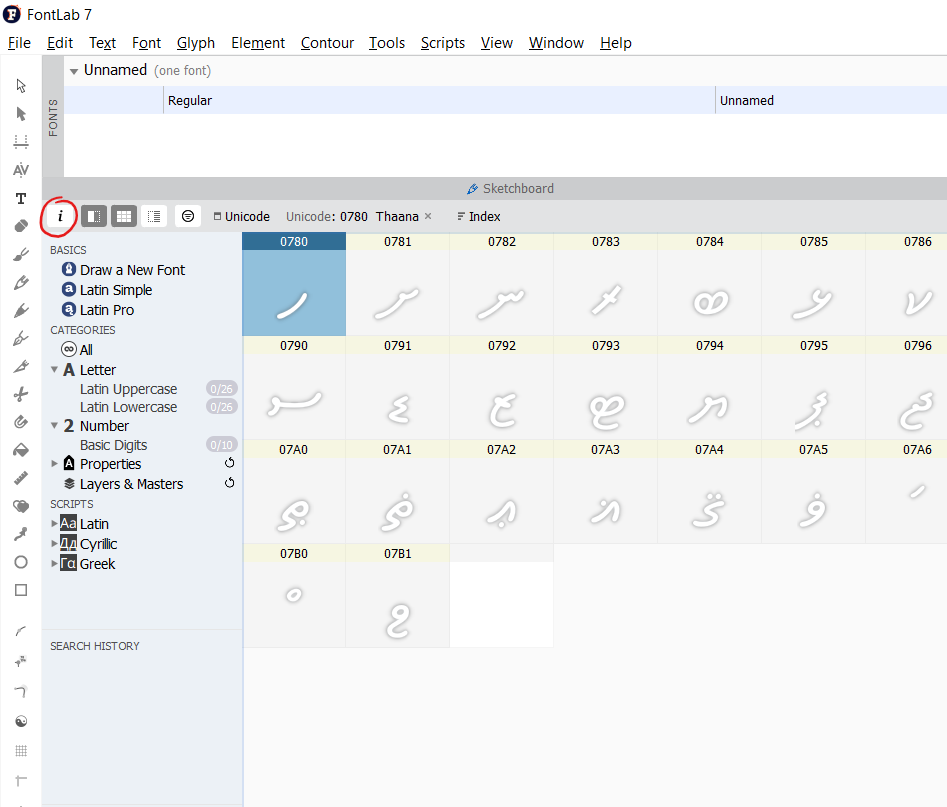947x807 pixels.
Task: Open the Scripts menu
Action: point(443,43)
